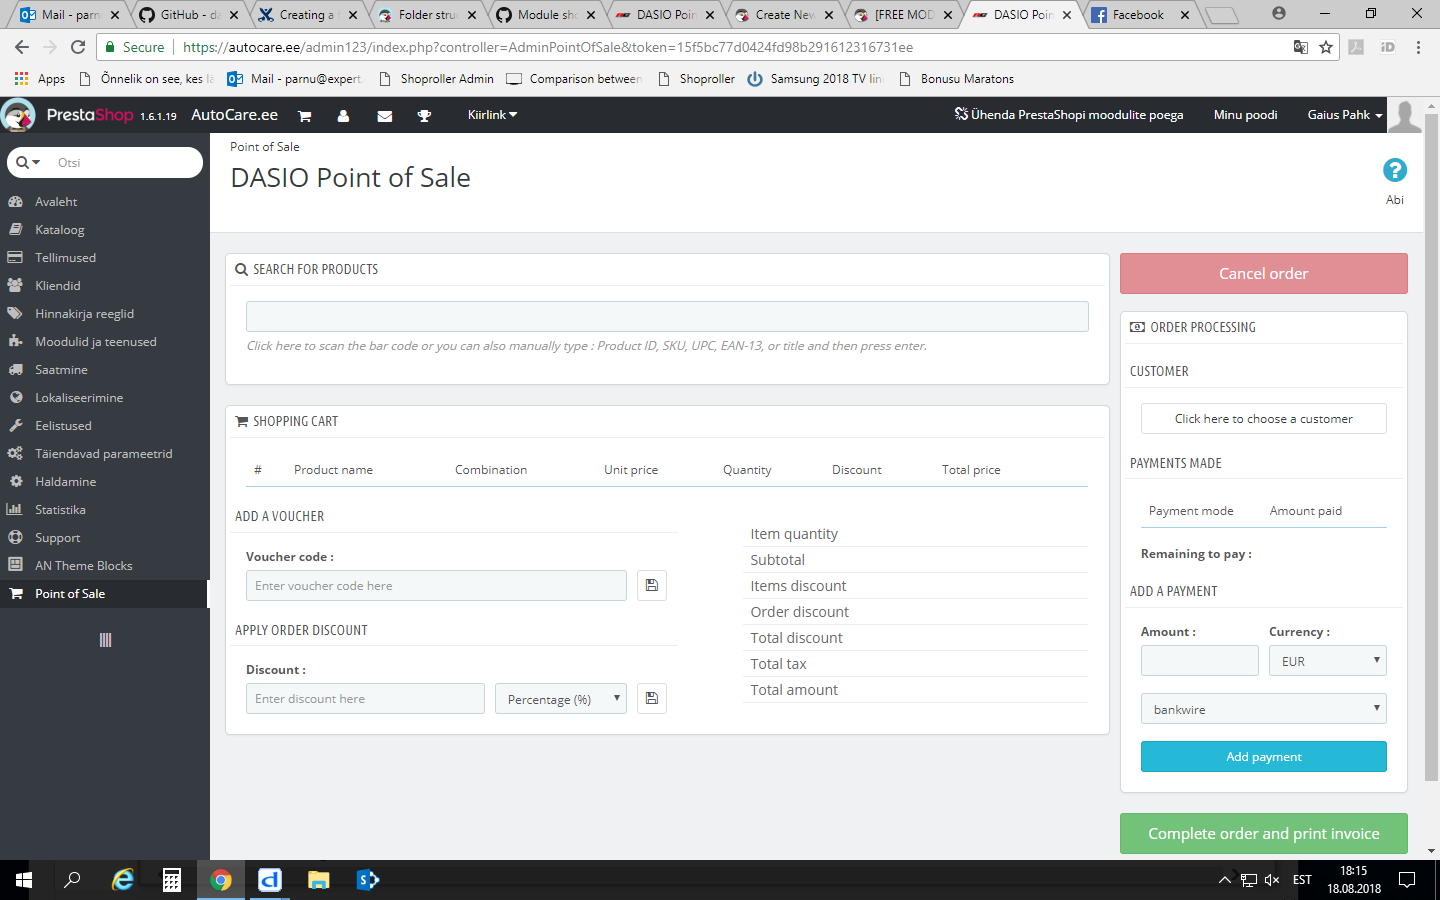Screen dimensions: 1440x900
Task: Switch to the [FREE MOD browser tab
Action: [x=903, y=15]
